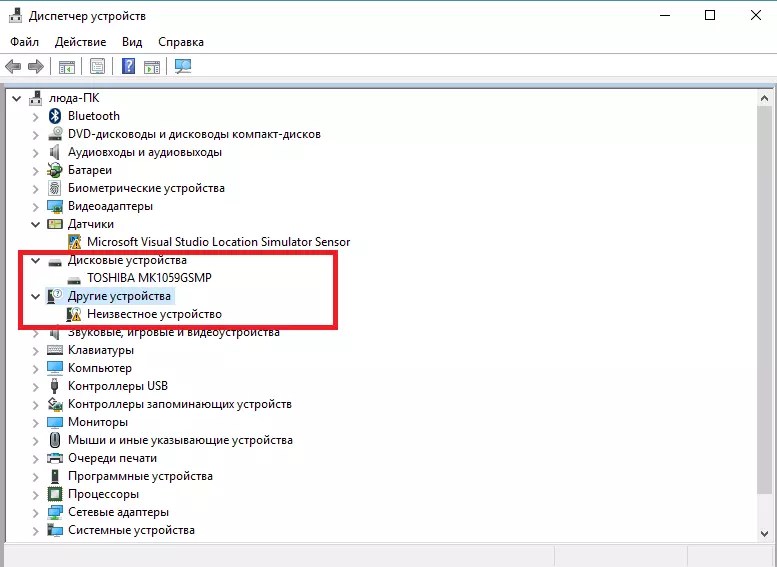Click the blue Help question-mark icon
Viewport: 777px width, 567px height.
pyautogui.click(x=128, y=66)
